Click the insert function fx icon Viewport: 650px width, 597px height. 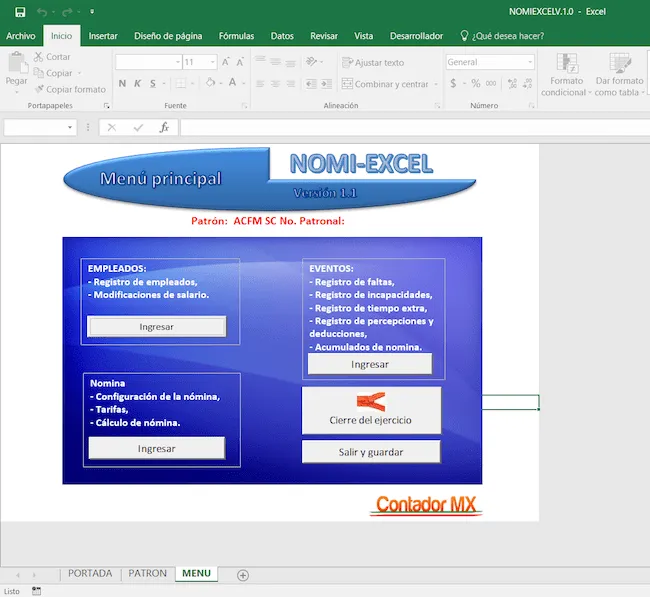pos(164,127)
